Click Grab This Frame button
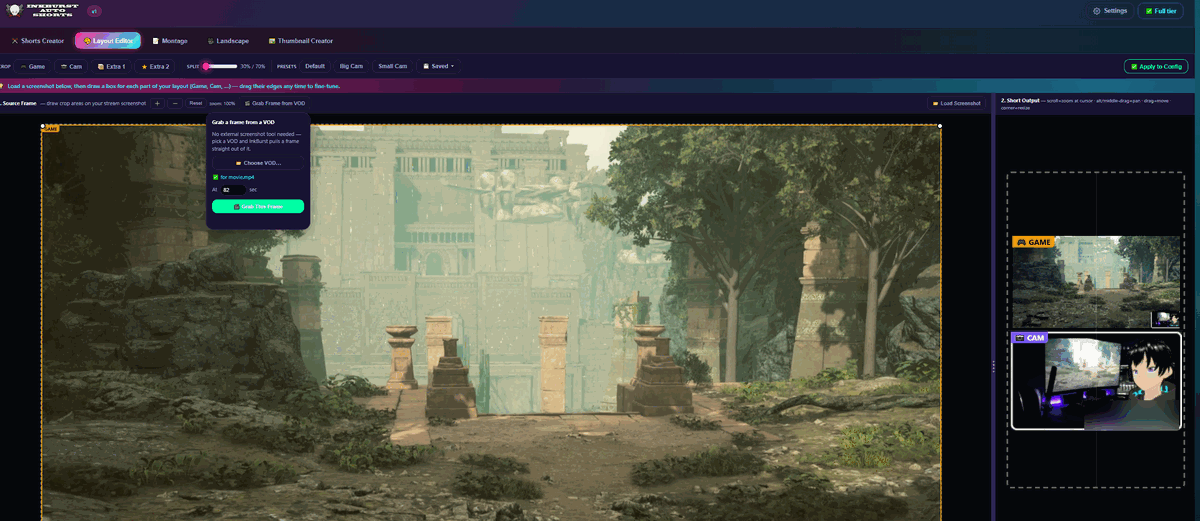The width and height of the screenshot is (1200, 521). pos(258,206)
